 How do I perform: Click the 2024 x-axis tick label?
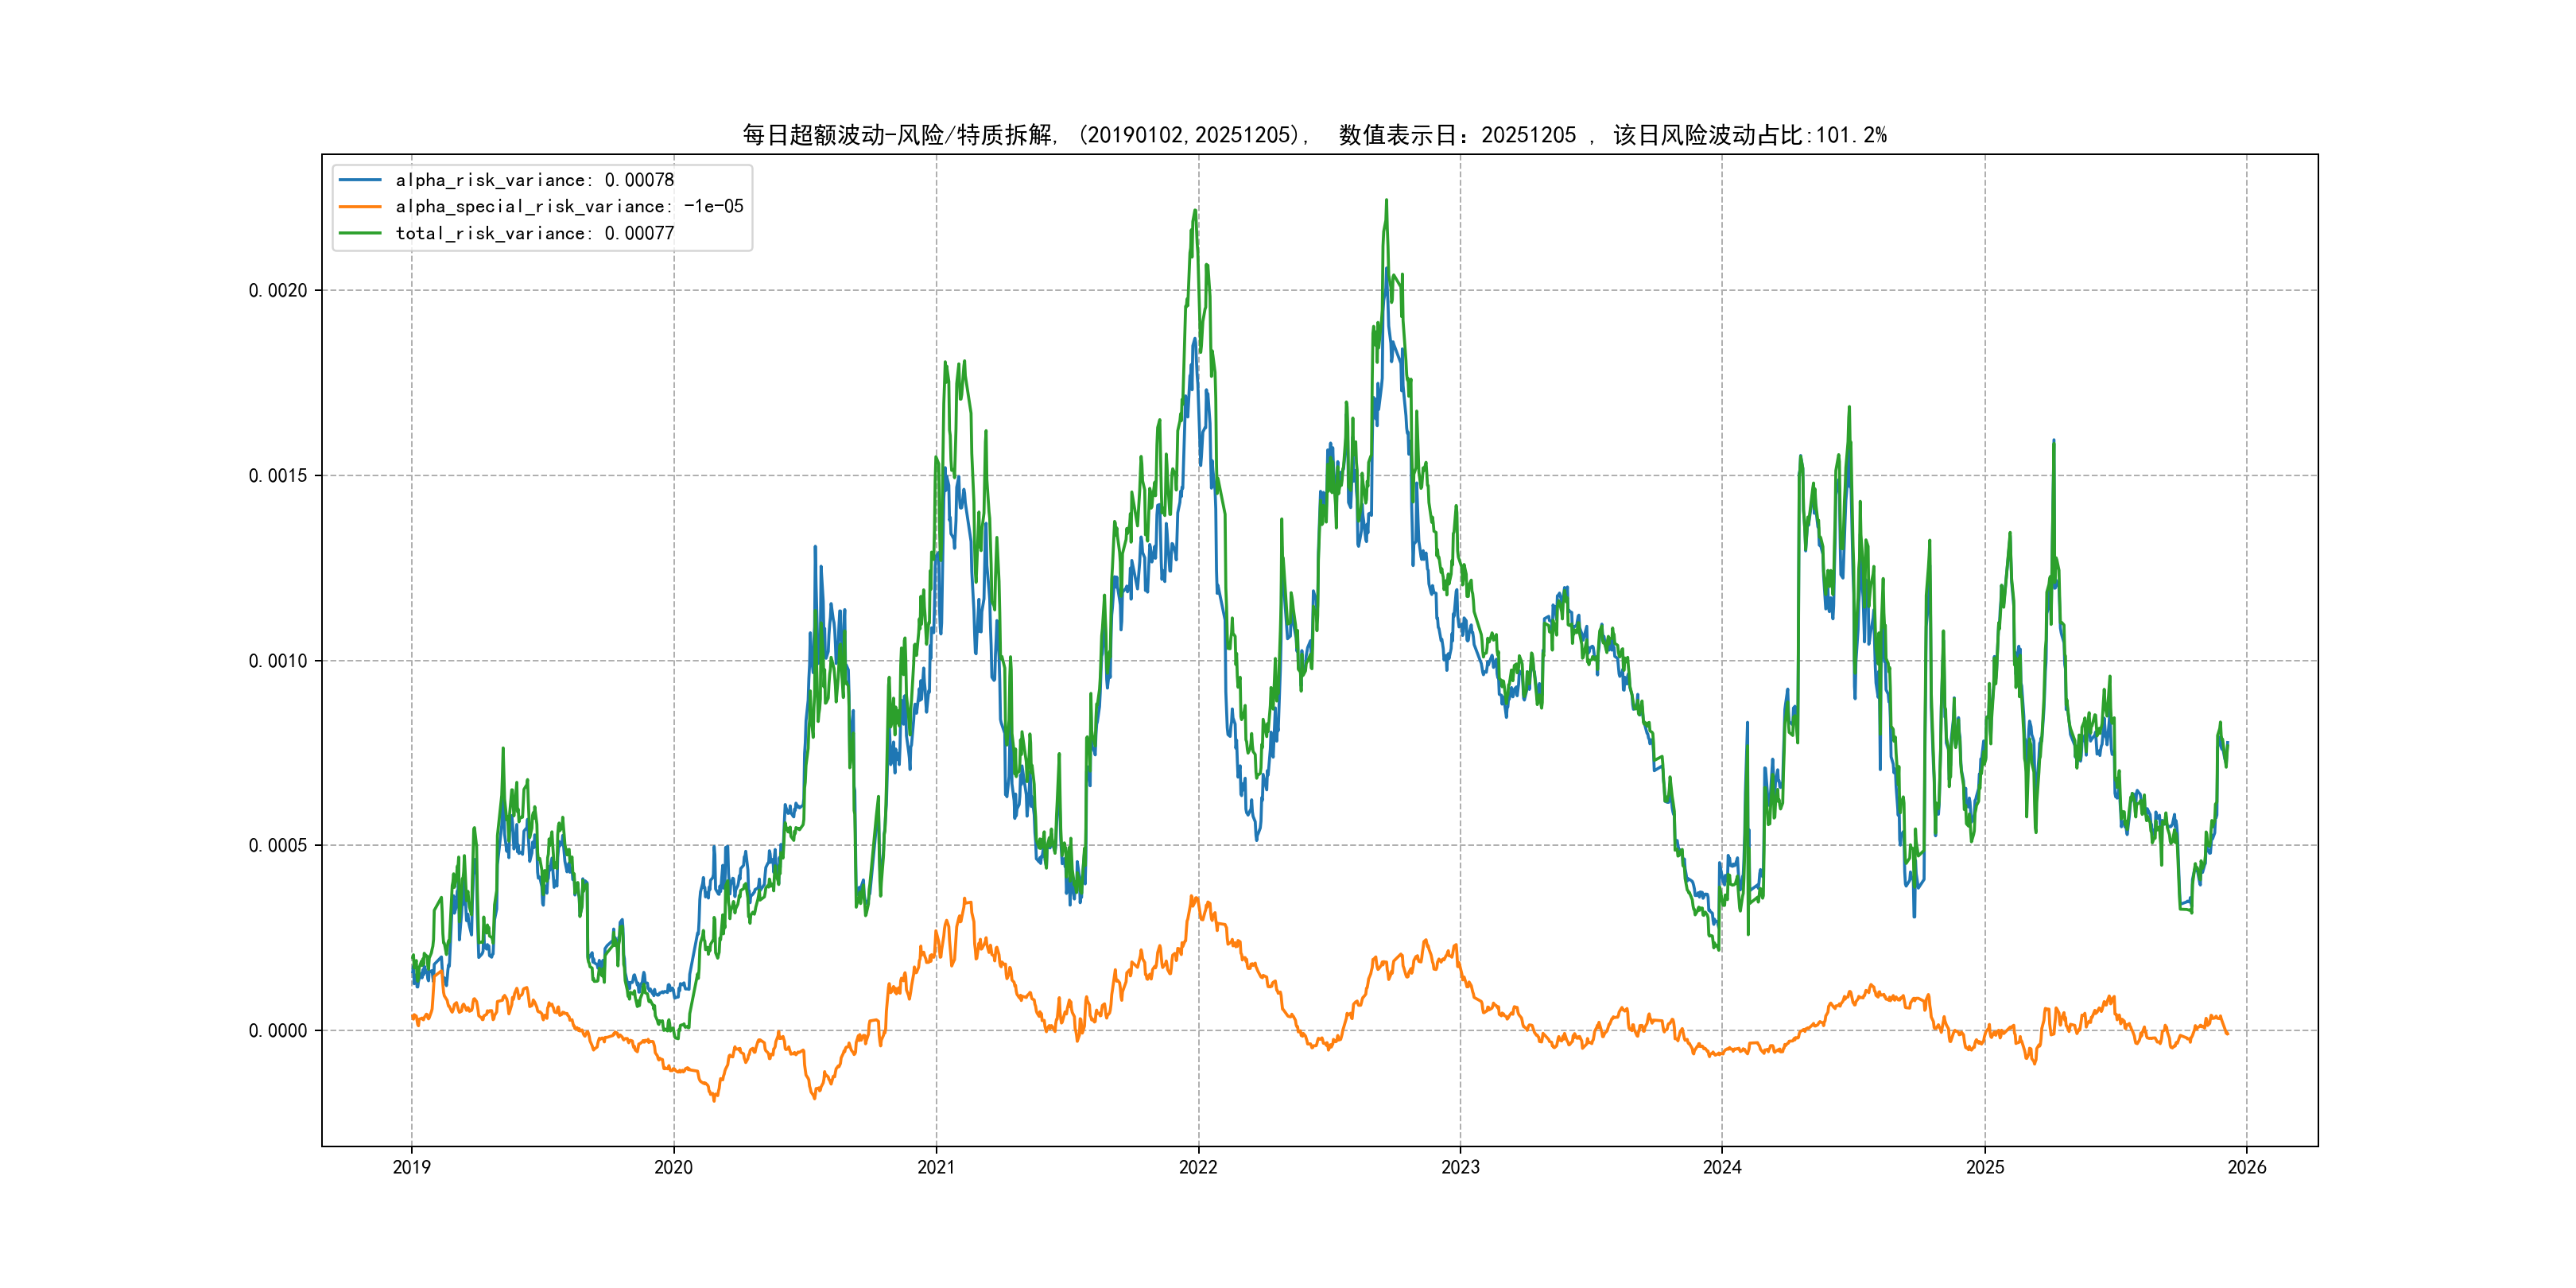pyautogui.click(x=1722, y=1167)
